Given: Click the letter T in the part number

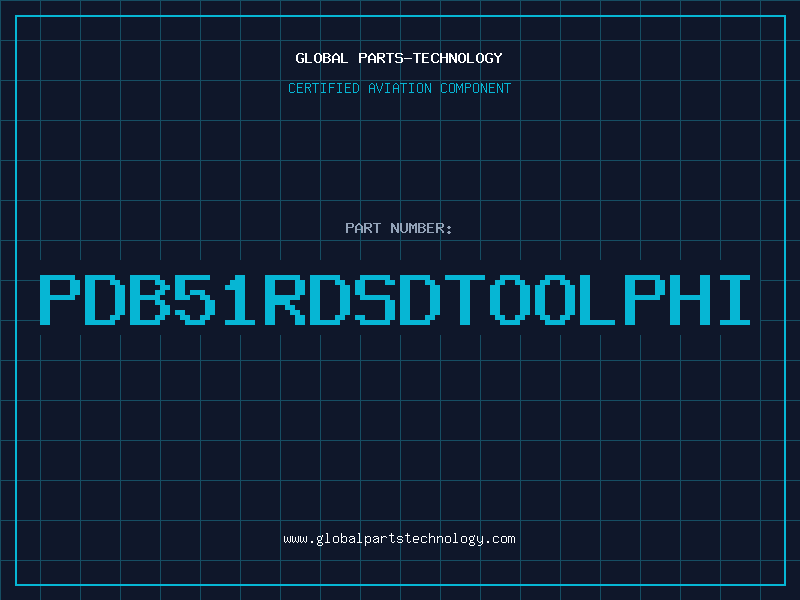Looking at the screenshot, I should coord(462,299).
